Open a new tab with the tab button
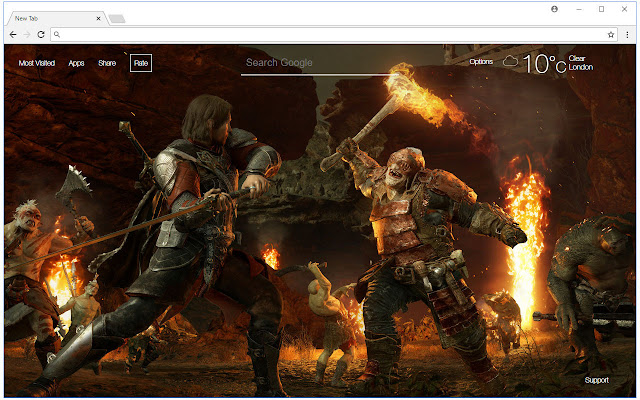 click(x=117, y=18)
